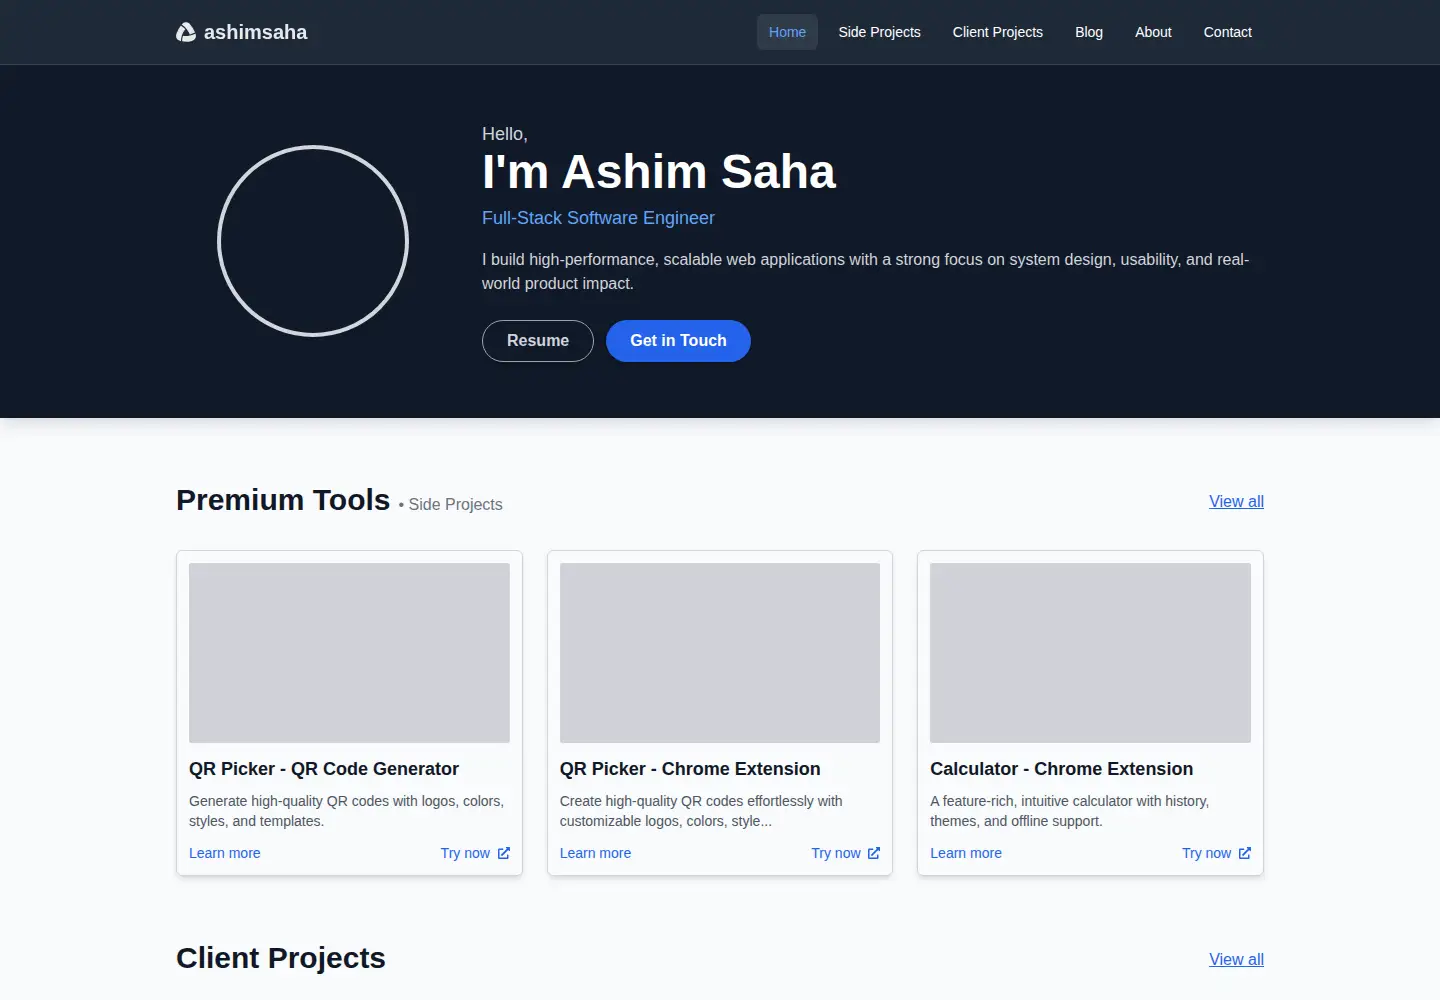Navigate to the Contact page
Image resolution: width=1440 pixels, height=1000 pixels.
click(1227, 32)
